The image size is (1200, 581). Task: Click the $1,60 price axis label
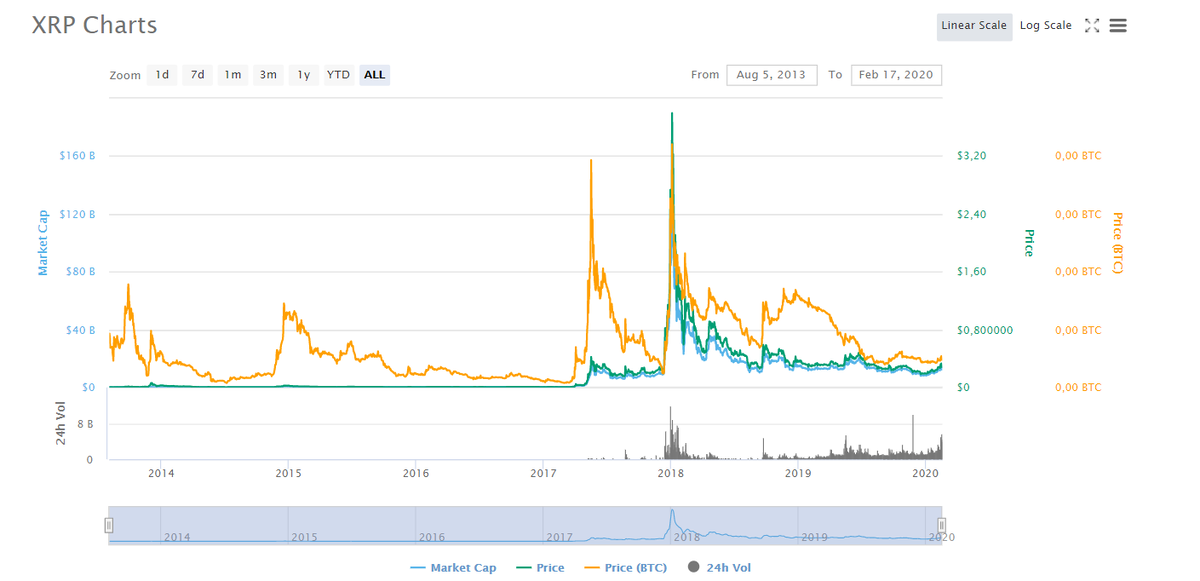(972, 271)
